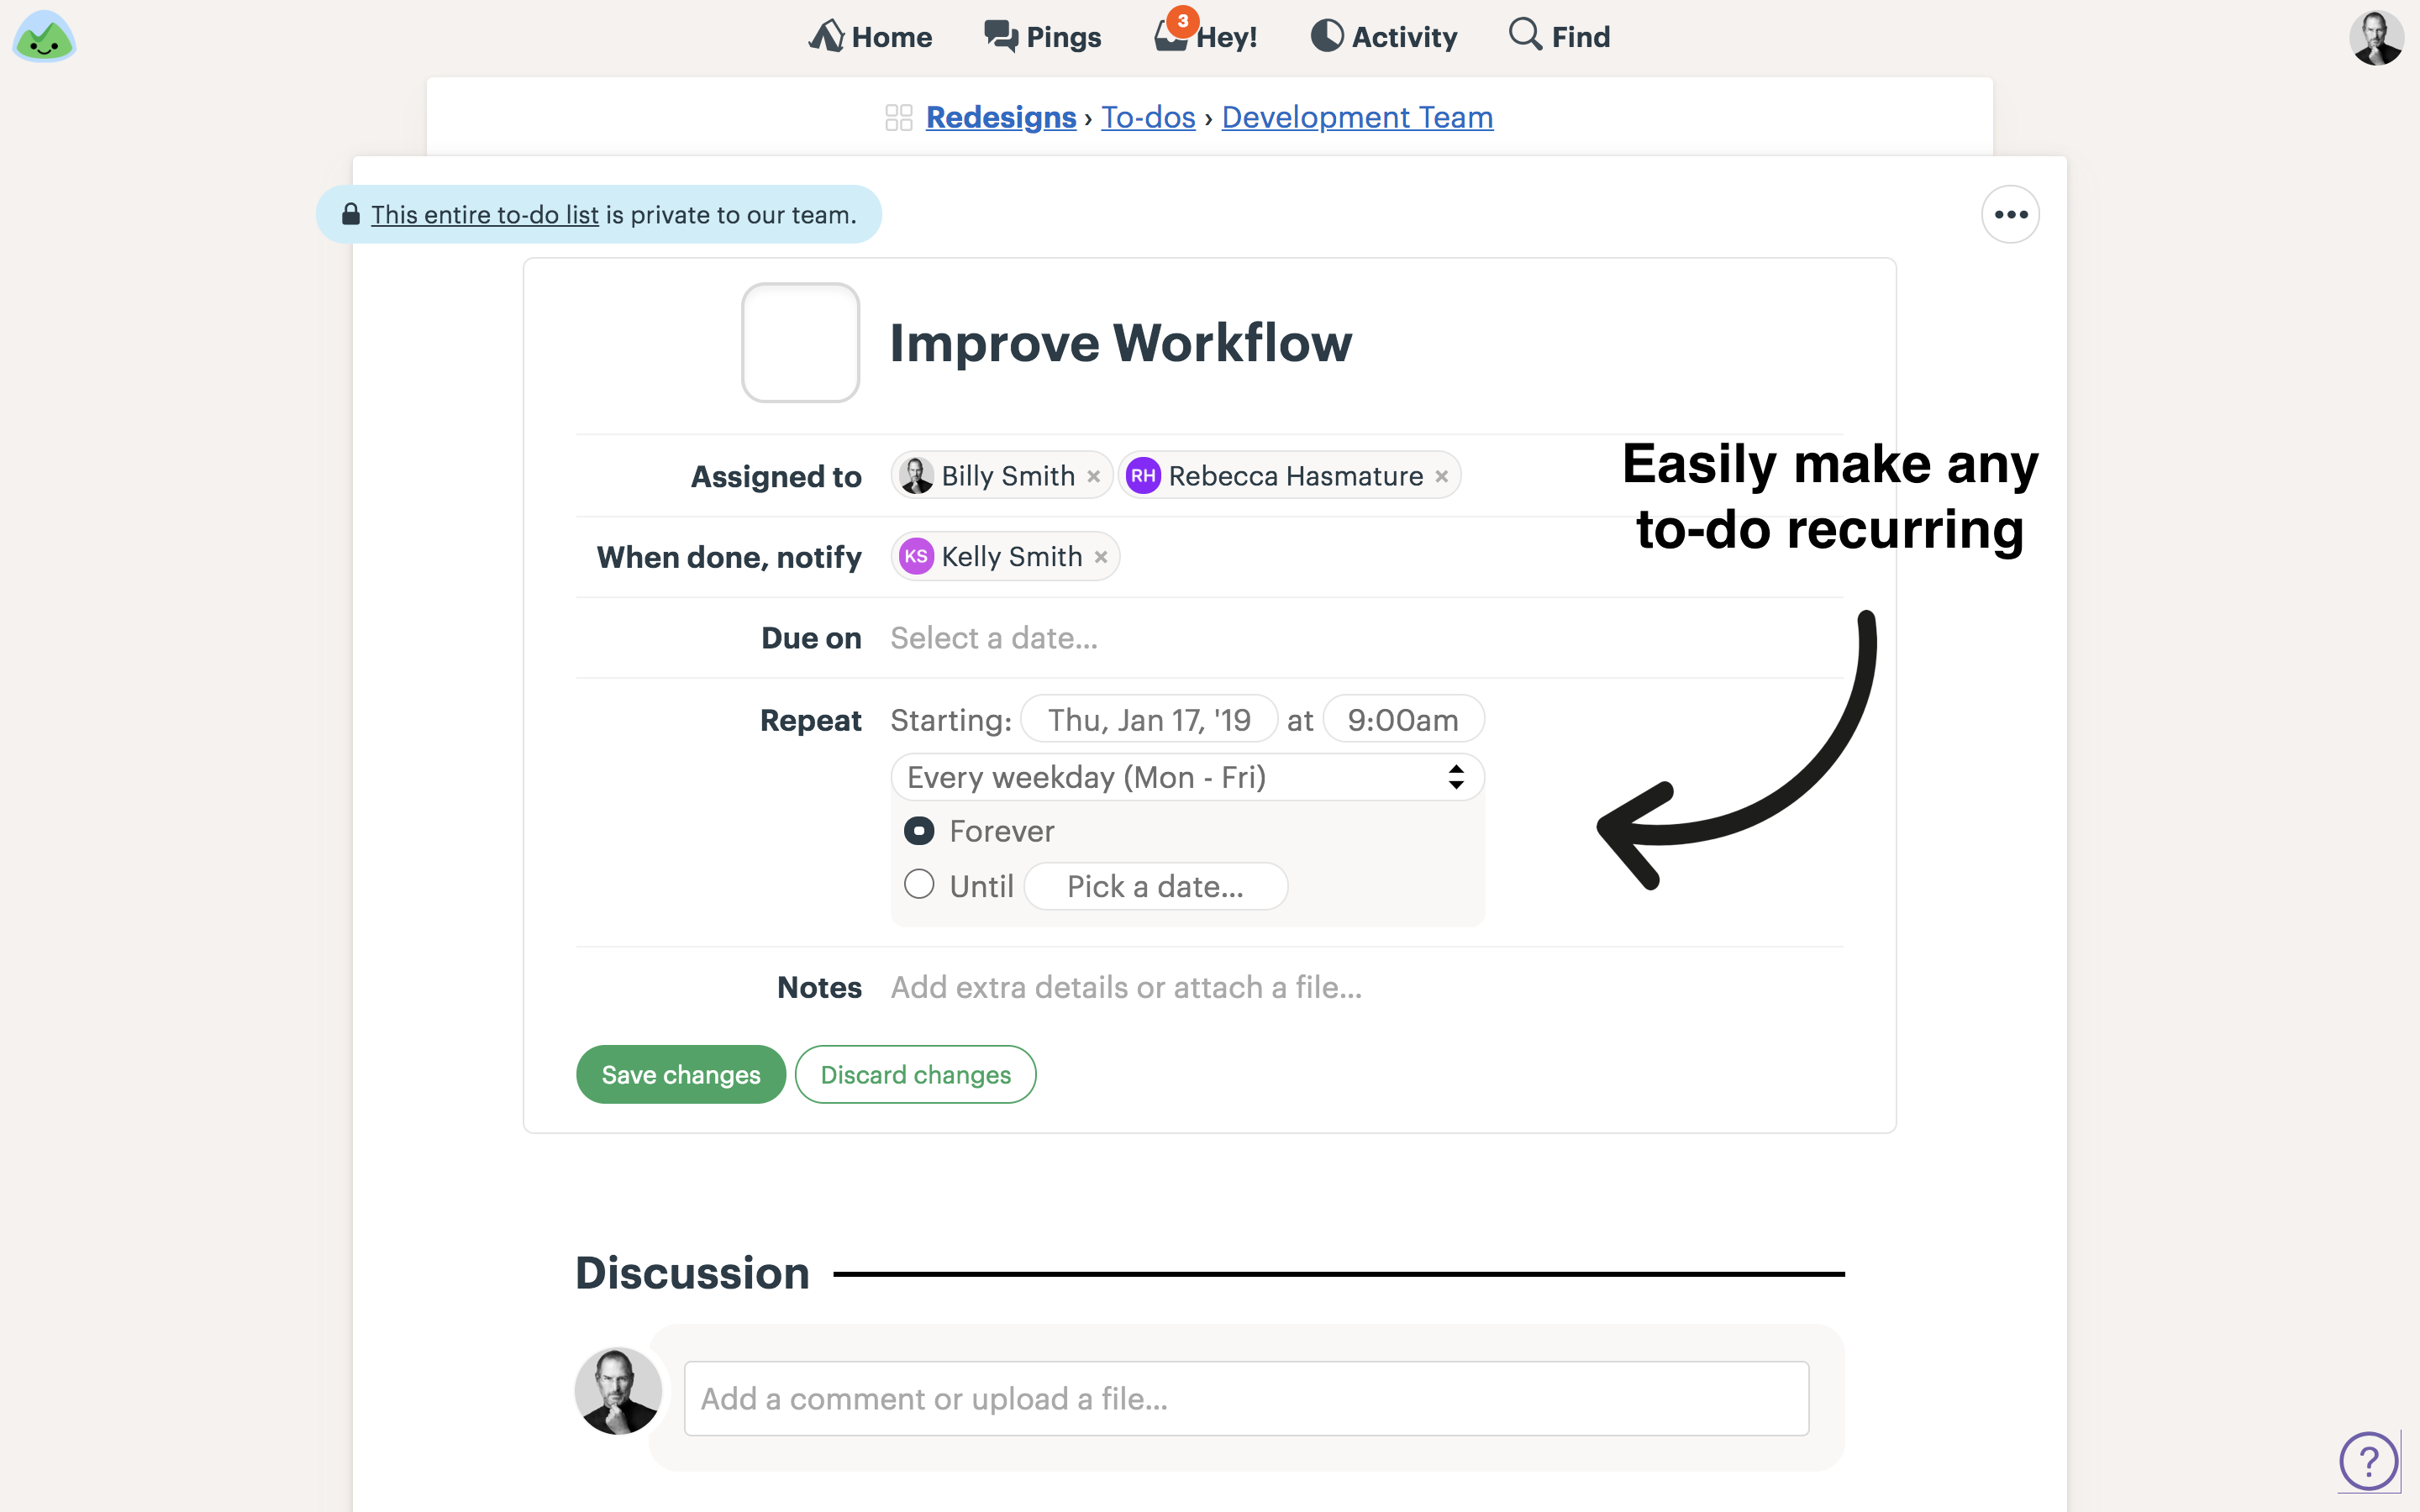
Task: Select Until radio button for end date
Action: pyautogui.click(x=920, y=885)
